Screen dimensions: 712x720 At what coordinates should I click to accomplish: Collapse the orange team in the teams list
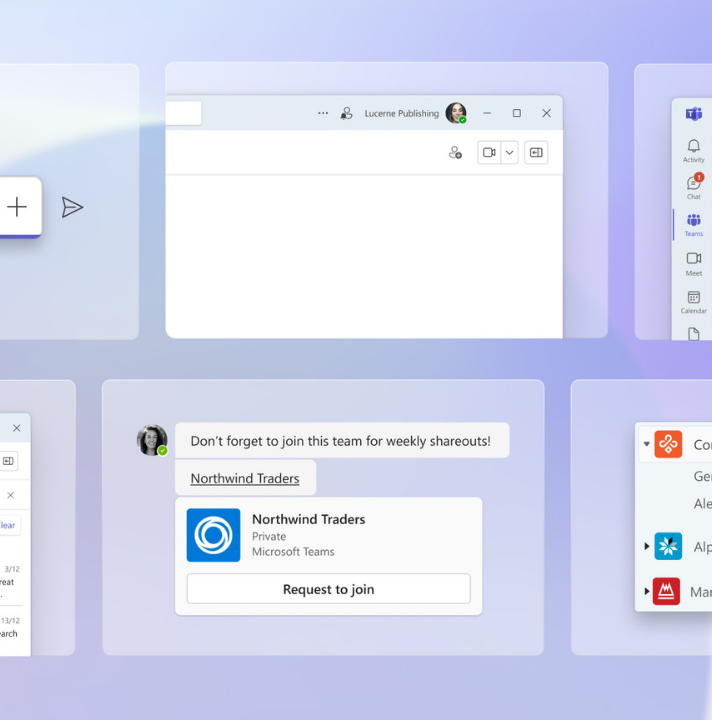[646, 444]
